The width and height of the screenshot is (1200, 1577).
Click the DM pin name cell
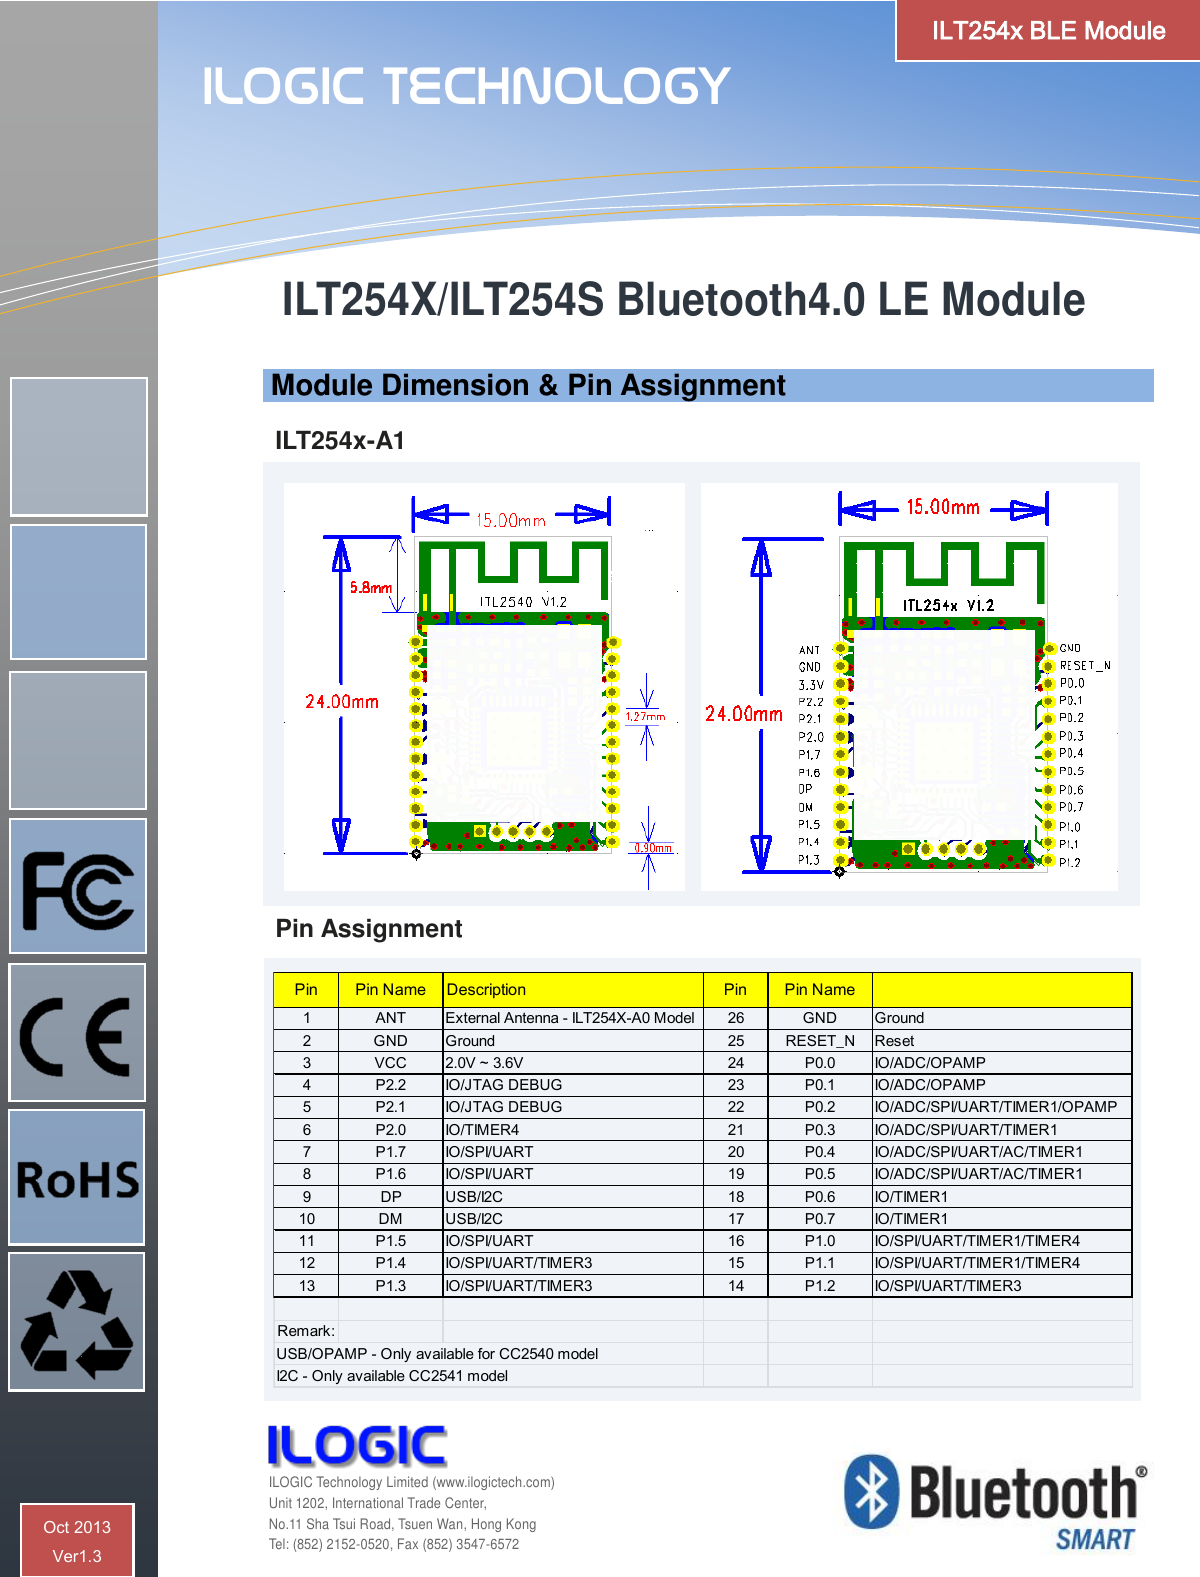(390, 1219)
